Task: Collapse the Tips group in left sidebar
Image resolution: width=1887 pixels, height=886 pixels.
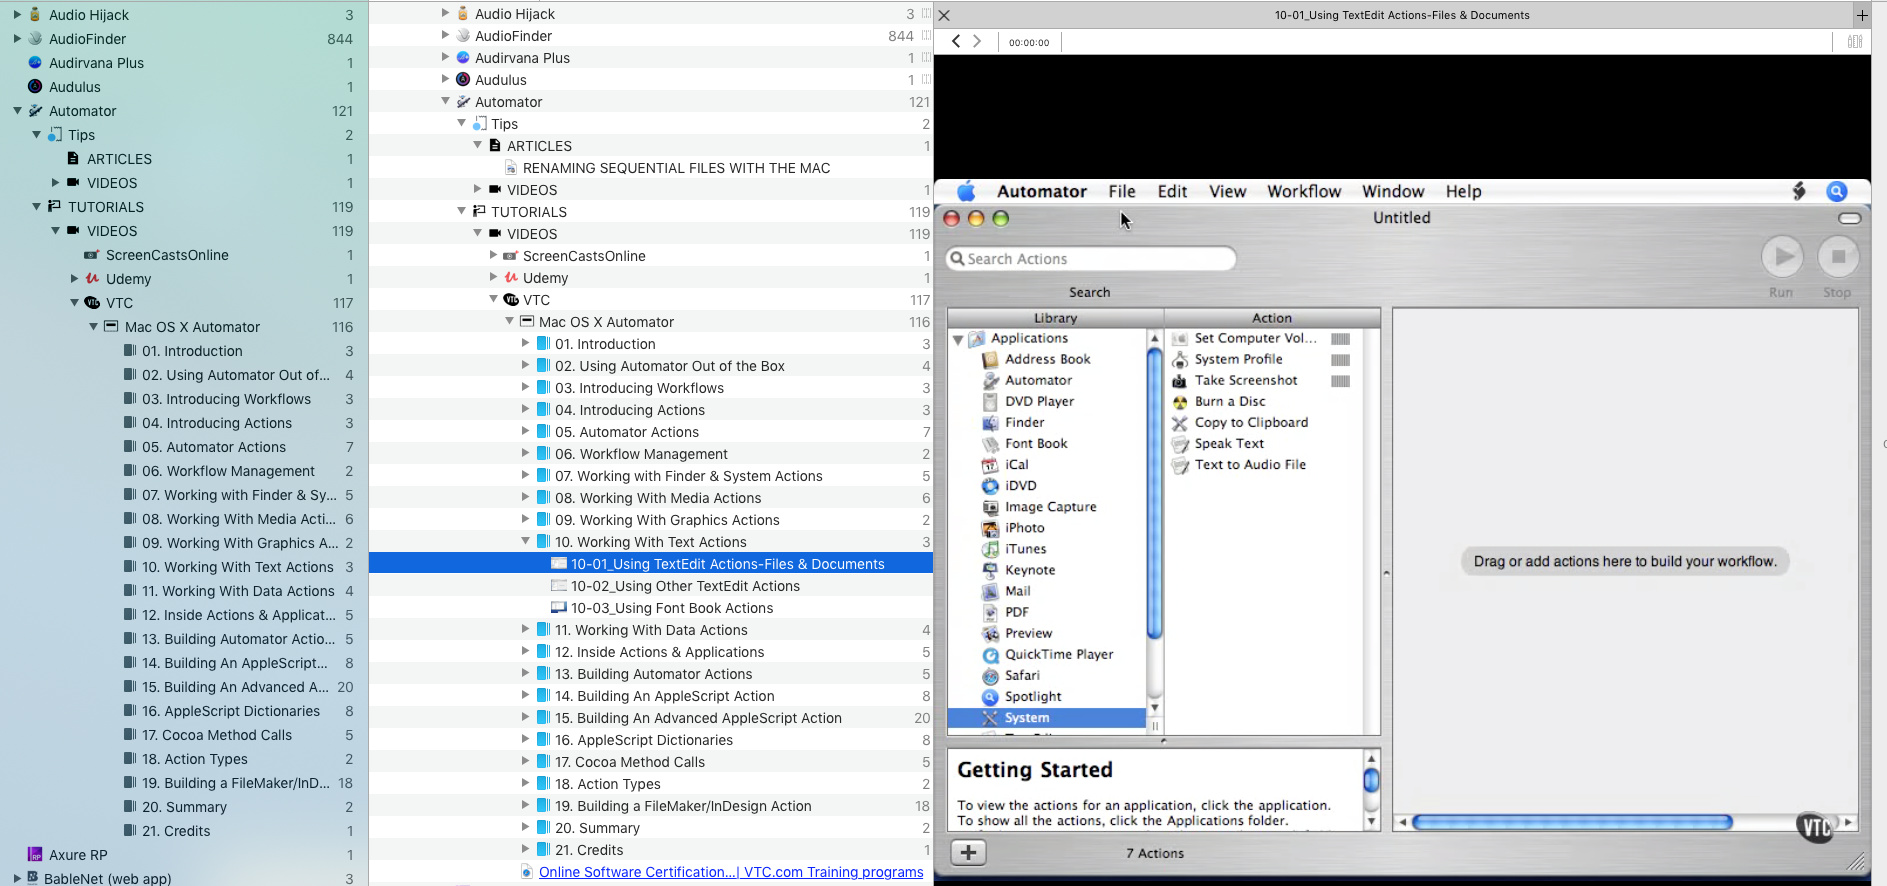Action: click(37, 135)
